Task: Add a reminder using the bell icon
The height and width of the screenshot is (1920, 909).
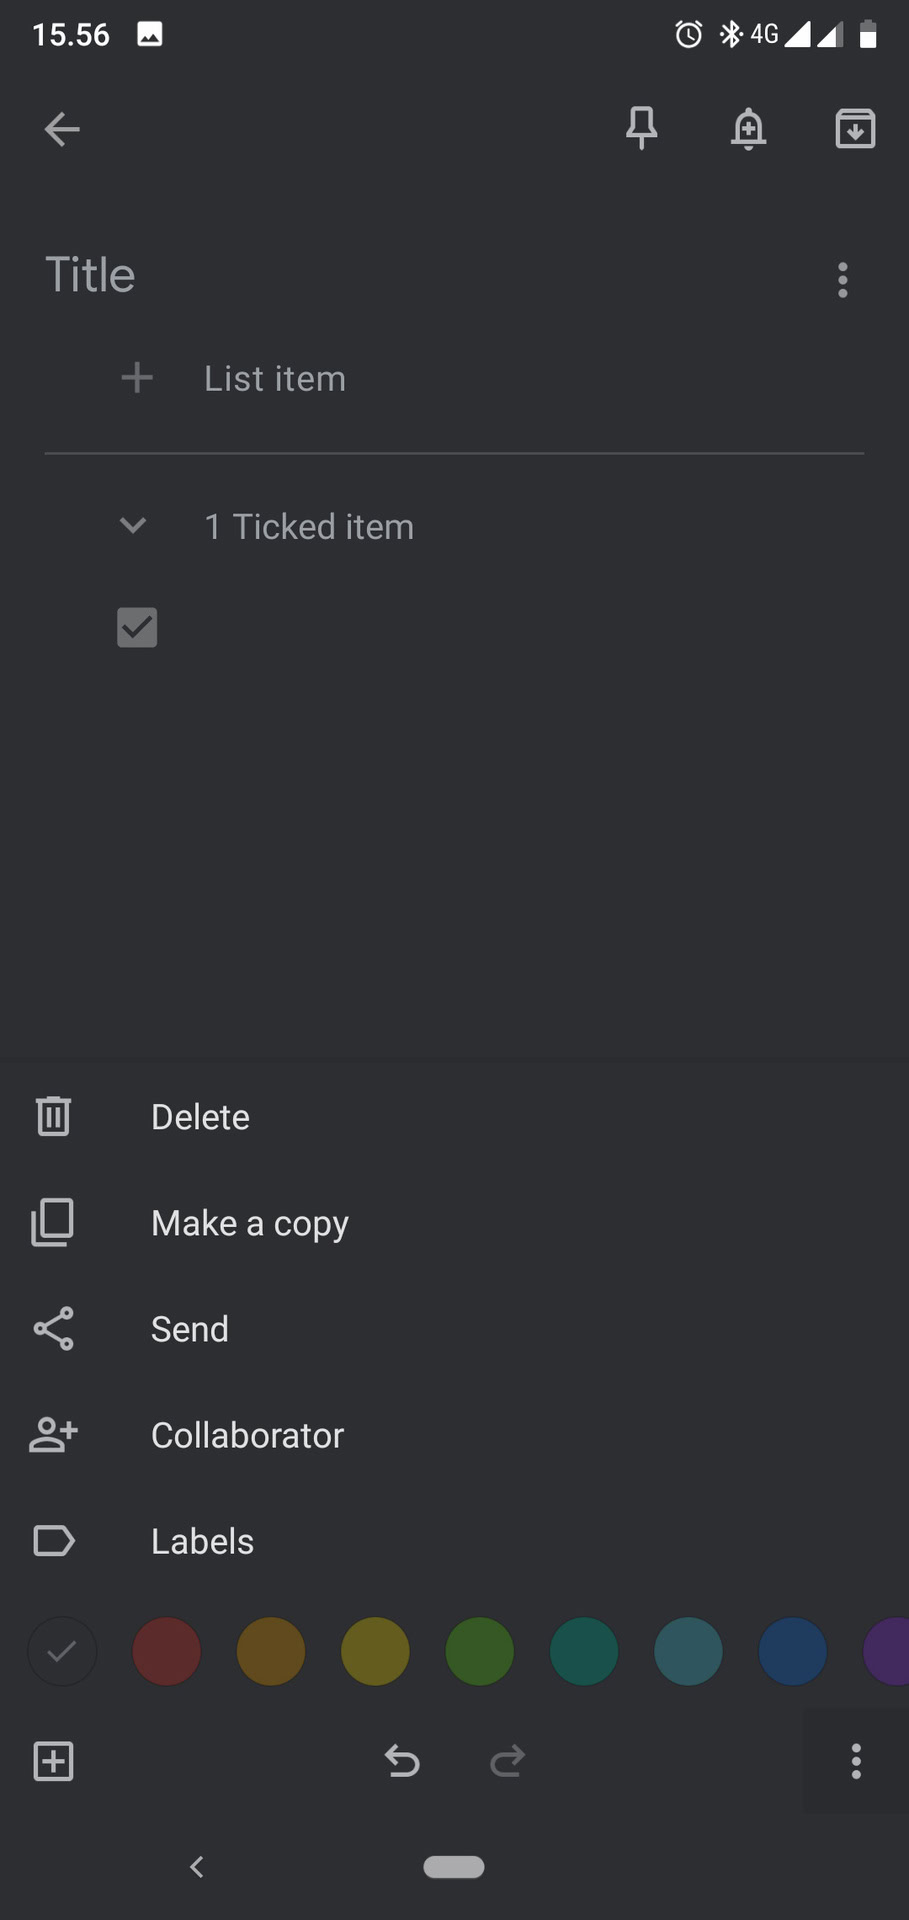Action: point(748,129)
